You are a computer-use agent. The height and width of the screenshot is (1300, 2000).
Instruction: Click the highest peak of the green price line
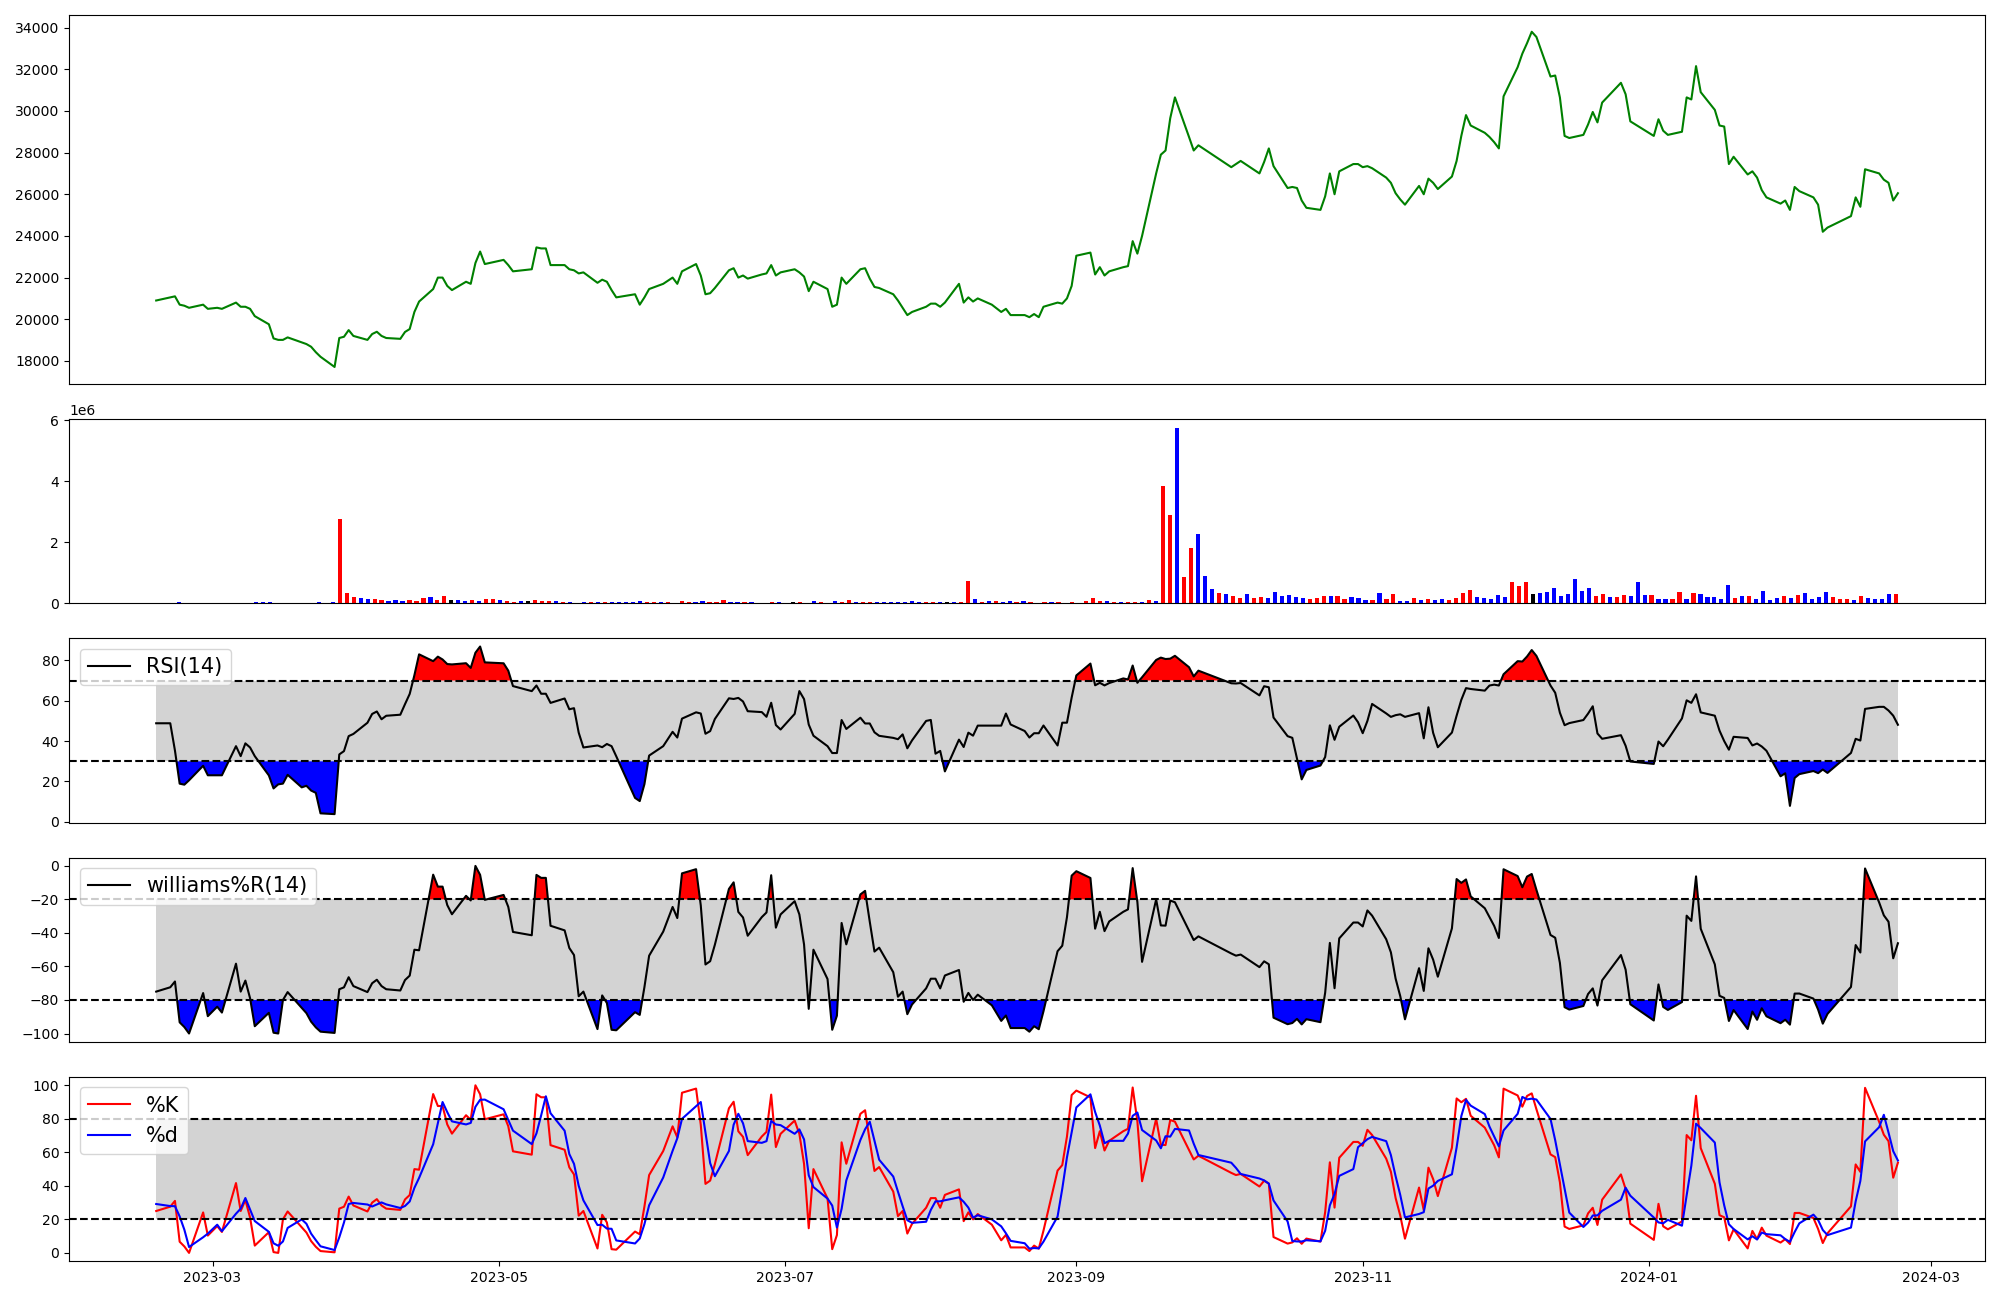[1532, 32]
